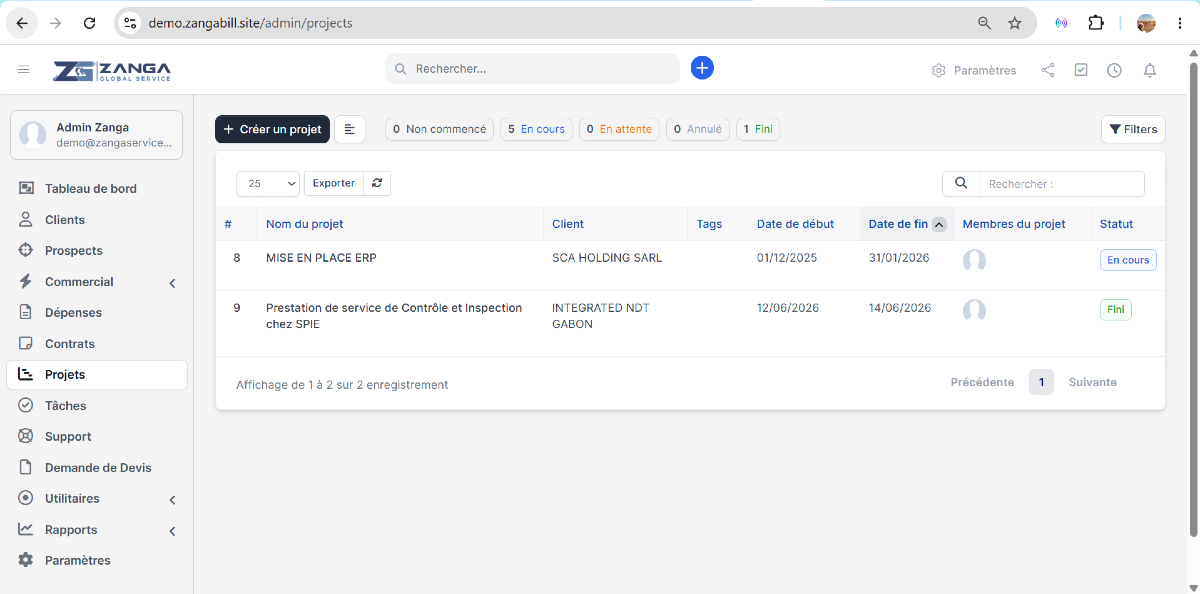Sort by Date de début column
This screenshot has width=1200, height=594.
click(x=804, y=224)
